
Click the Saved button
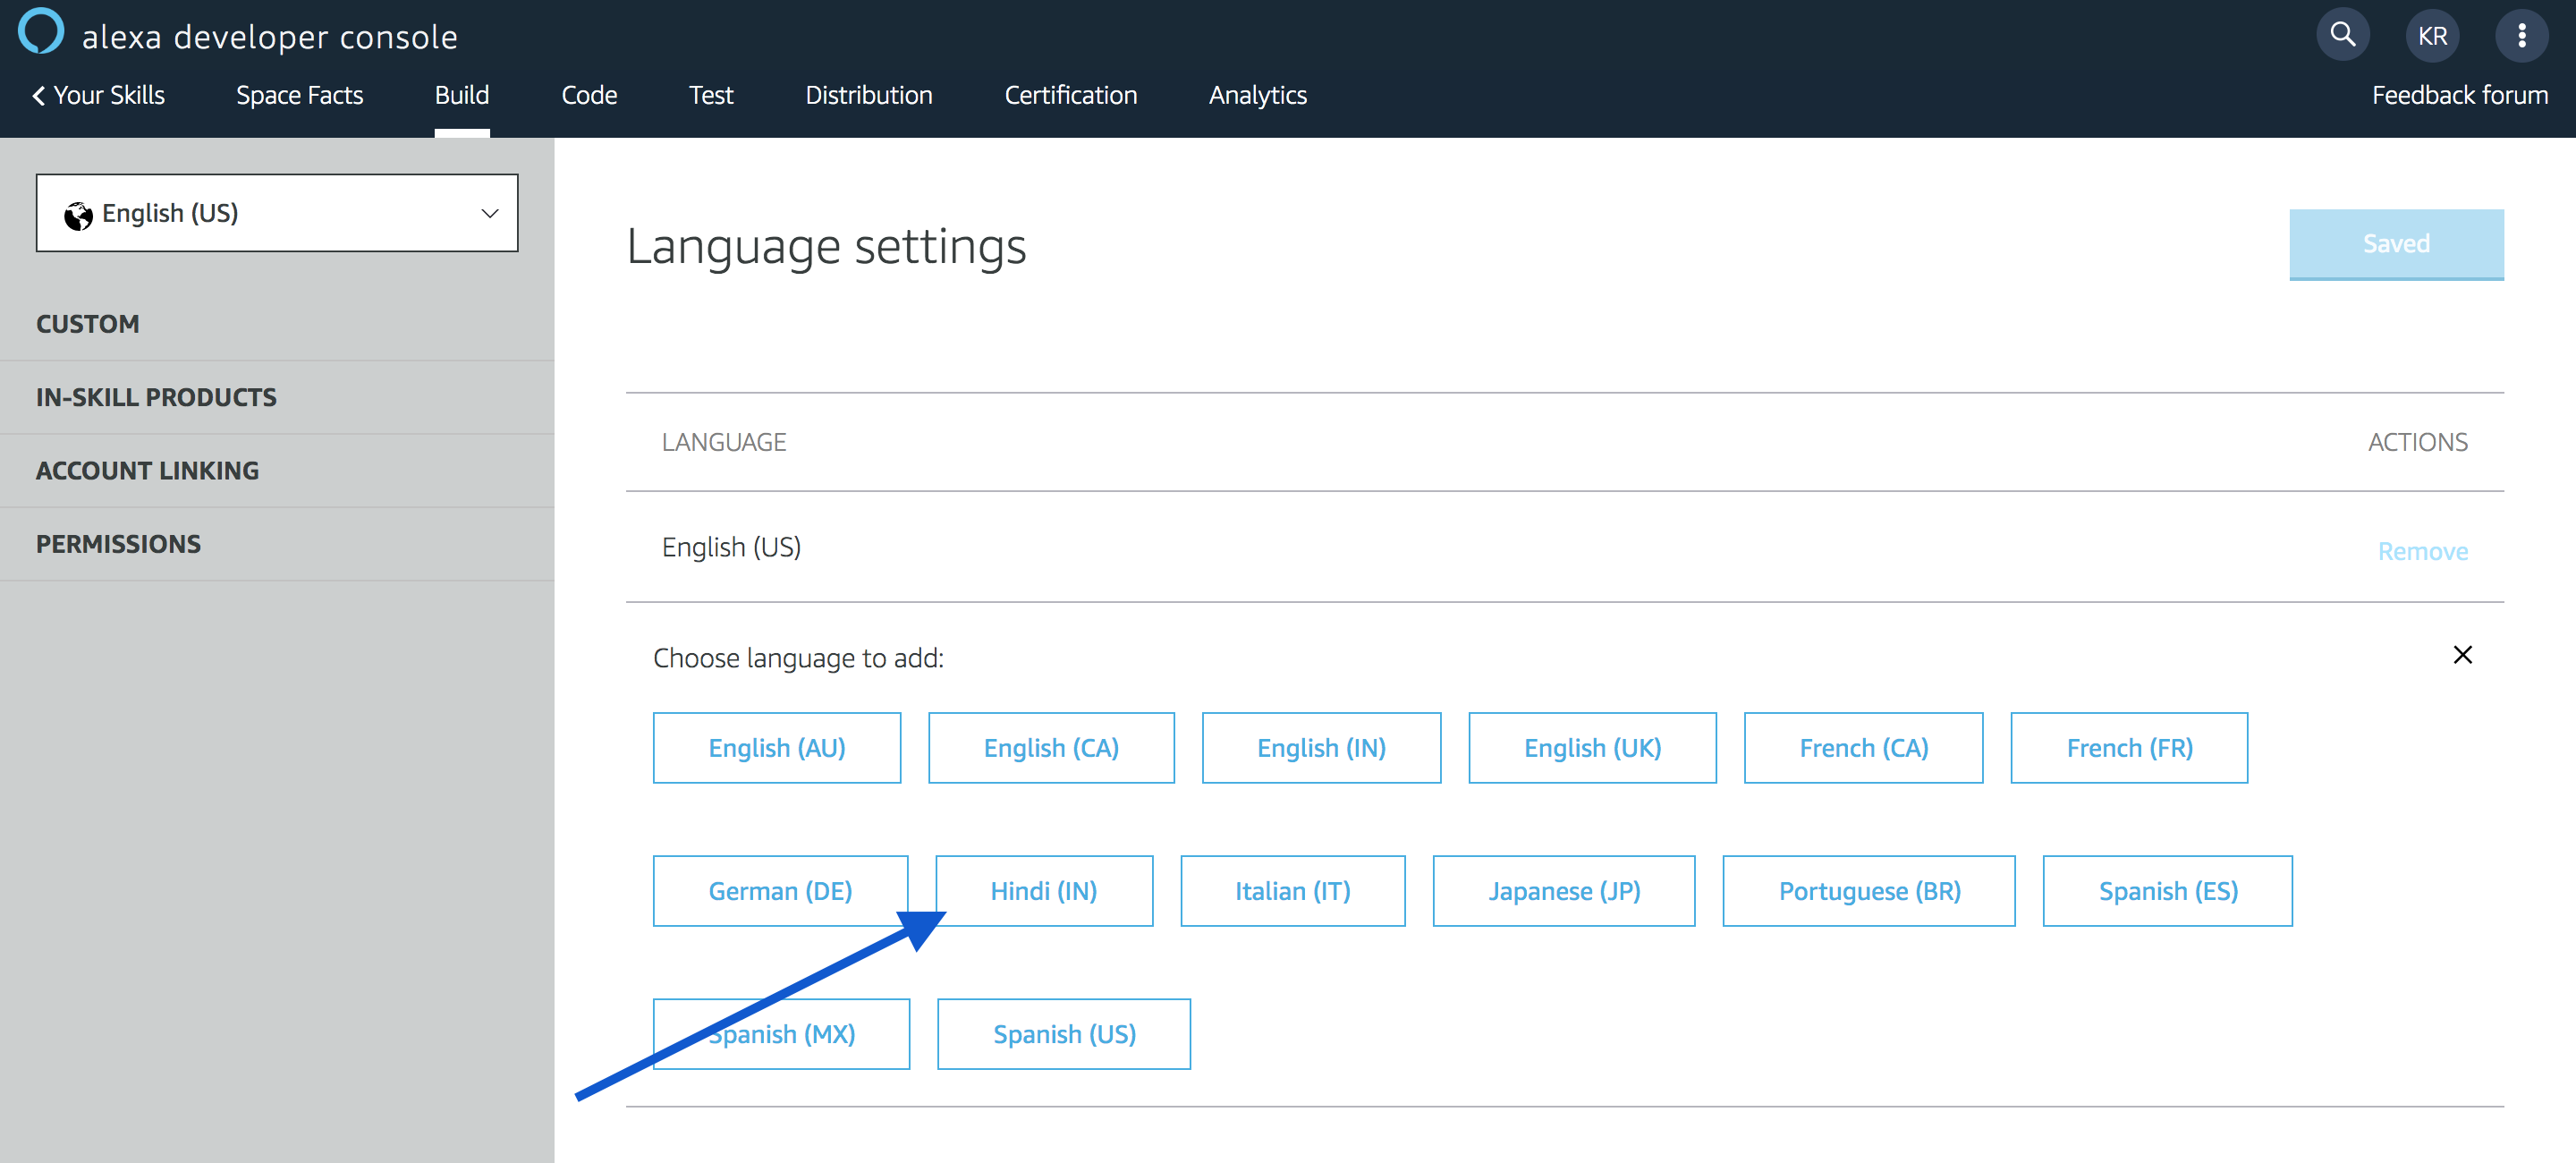coord(2396,244)
